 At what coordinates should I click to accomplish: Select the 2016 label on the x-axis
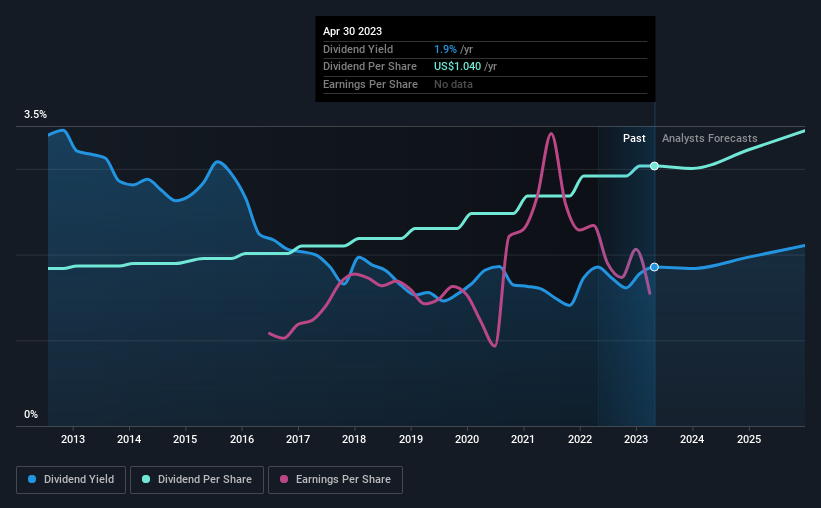click(242, 439)
